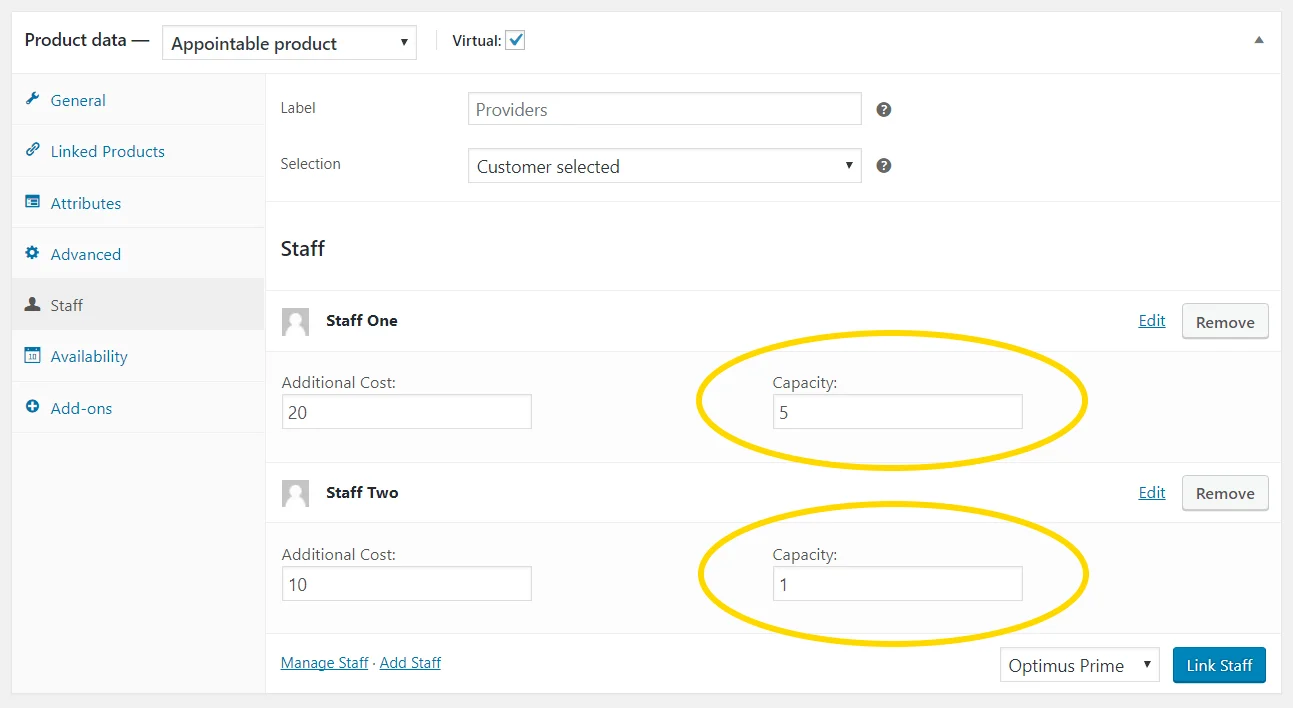Image resolution: width=1293 pixels, height=708 pixels.
Task: Open the Attributes tab
Action: point(138,203)
